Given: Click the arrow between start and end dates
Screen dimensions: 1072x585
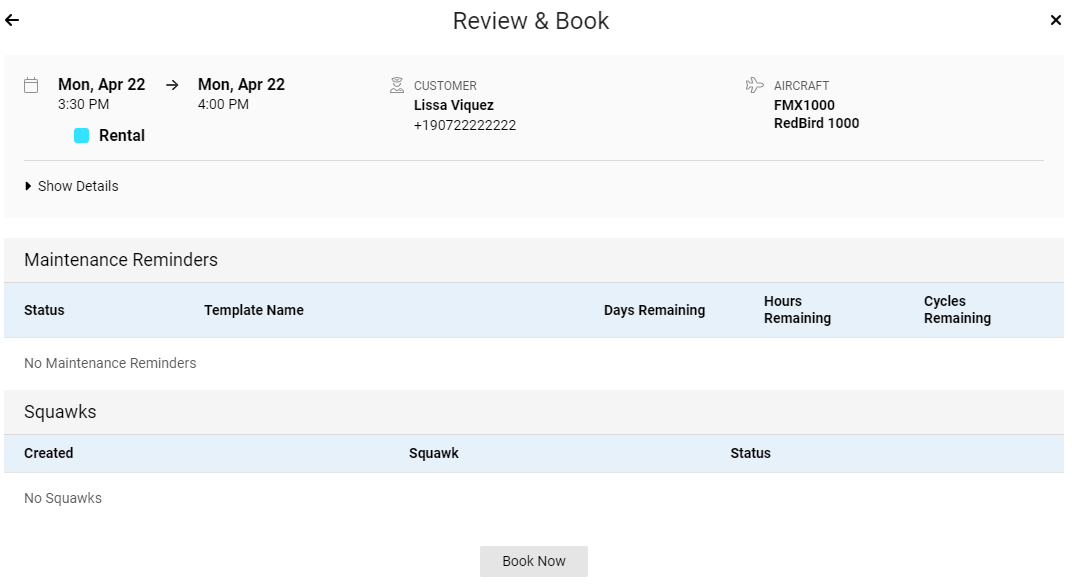Looking at the screenshot, I should (x=172, y=85).
